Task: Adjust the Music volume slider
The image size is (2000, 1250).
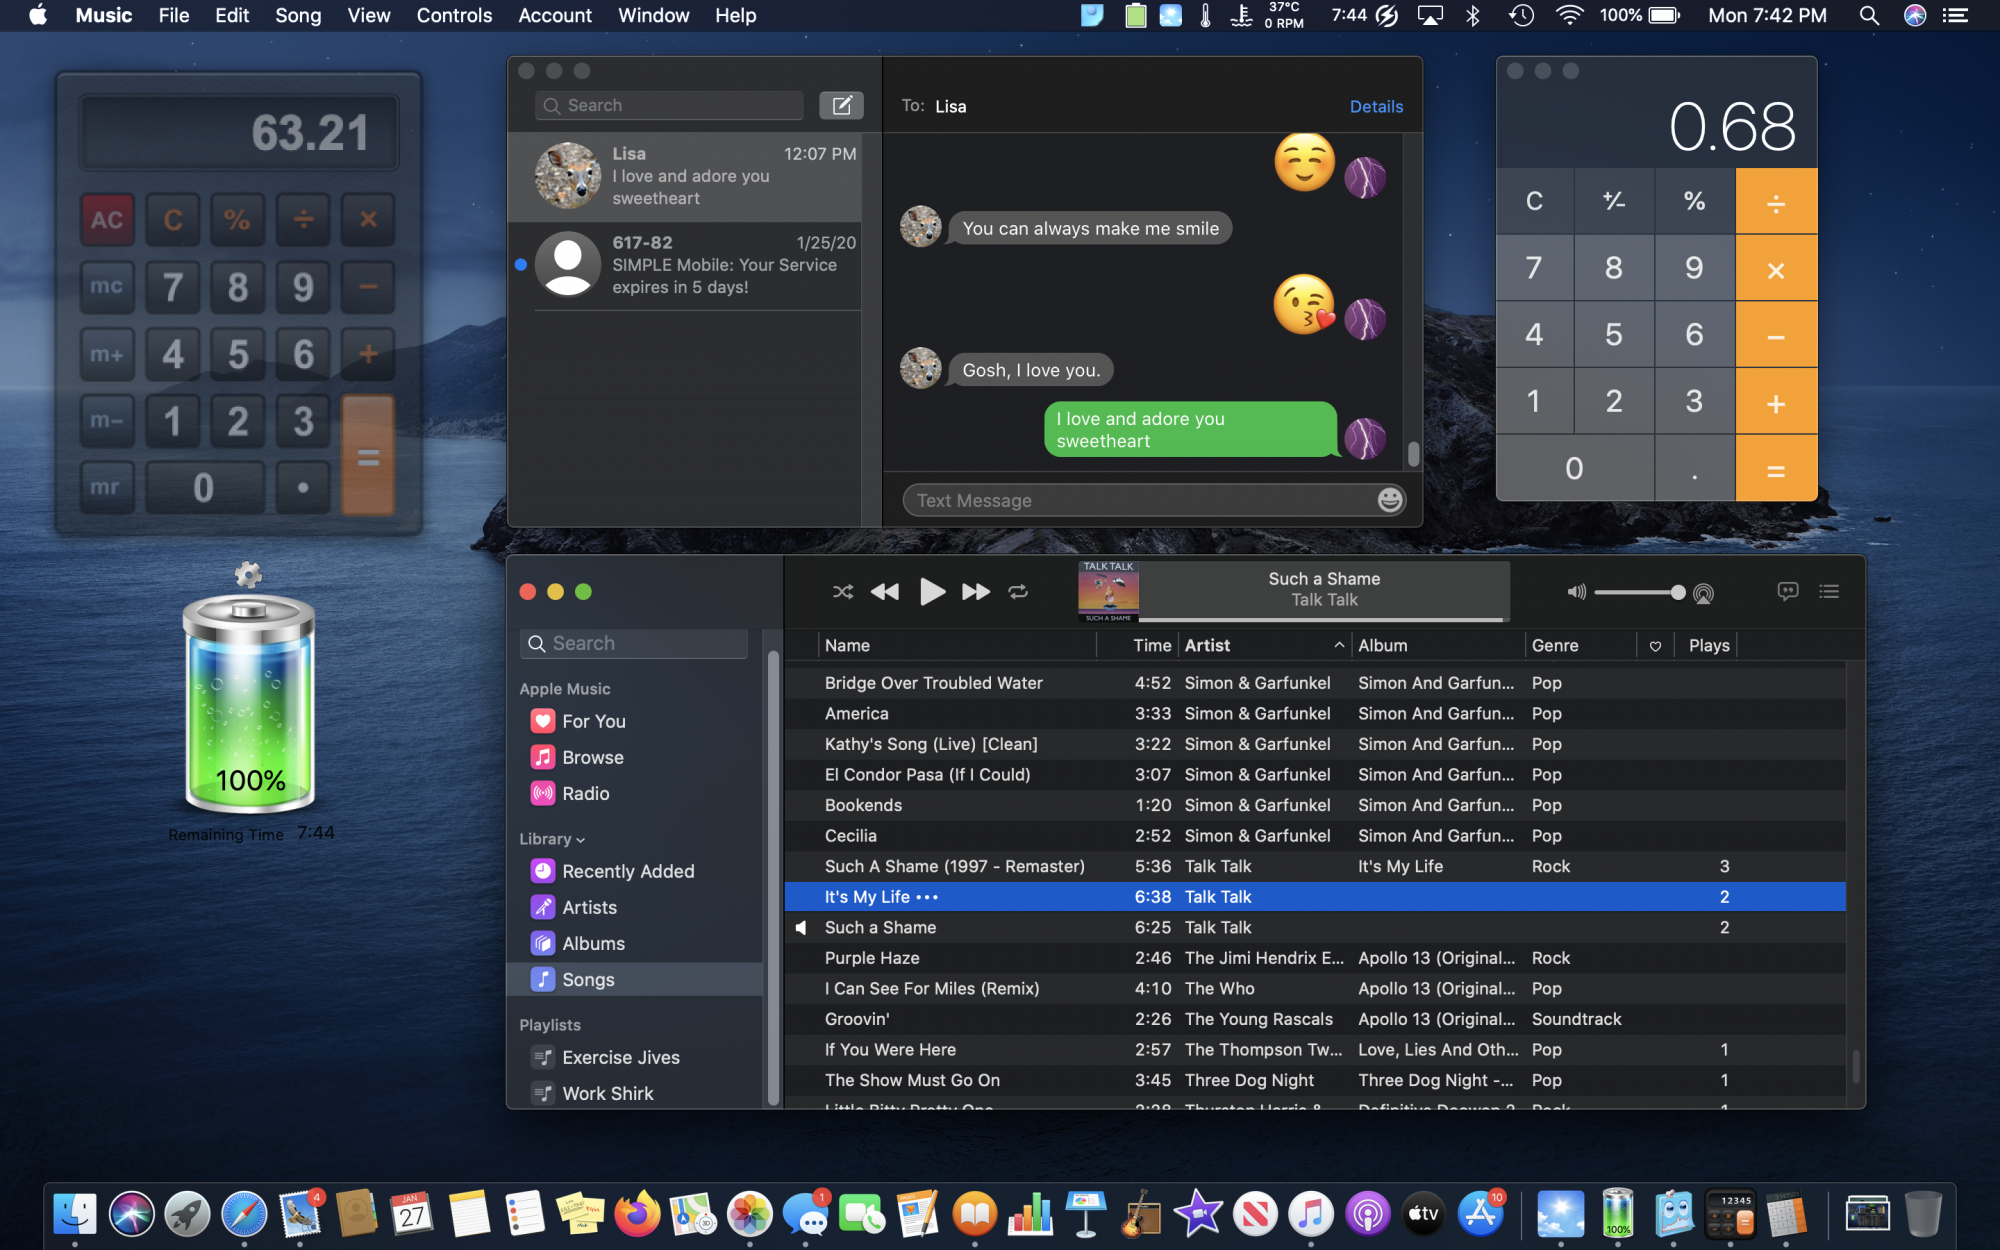Action: pyautogui.click(x=1638, y=592)
